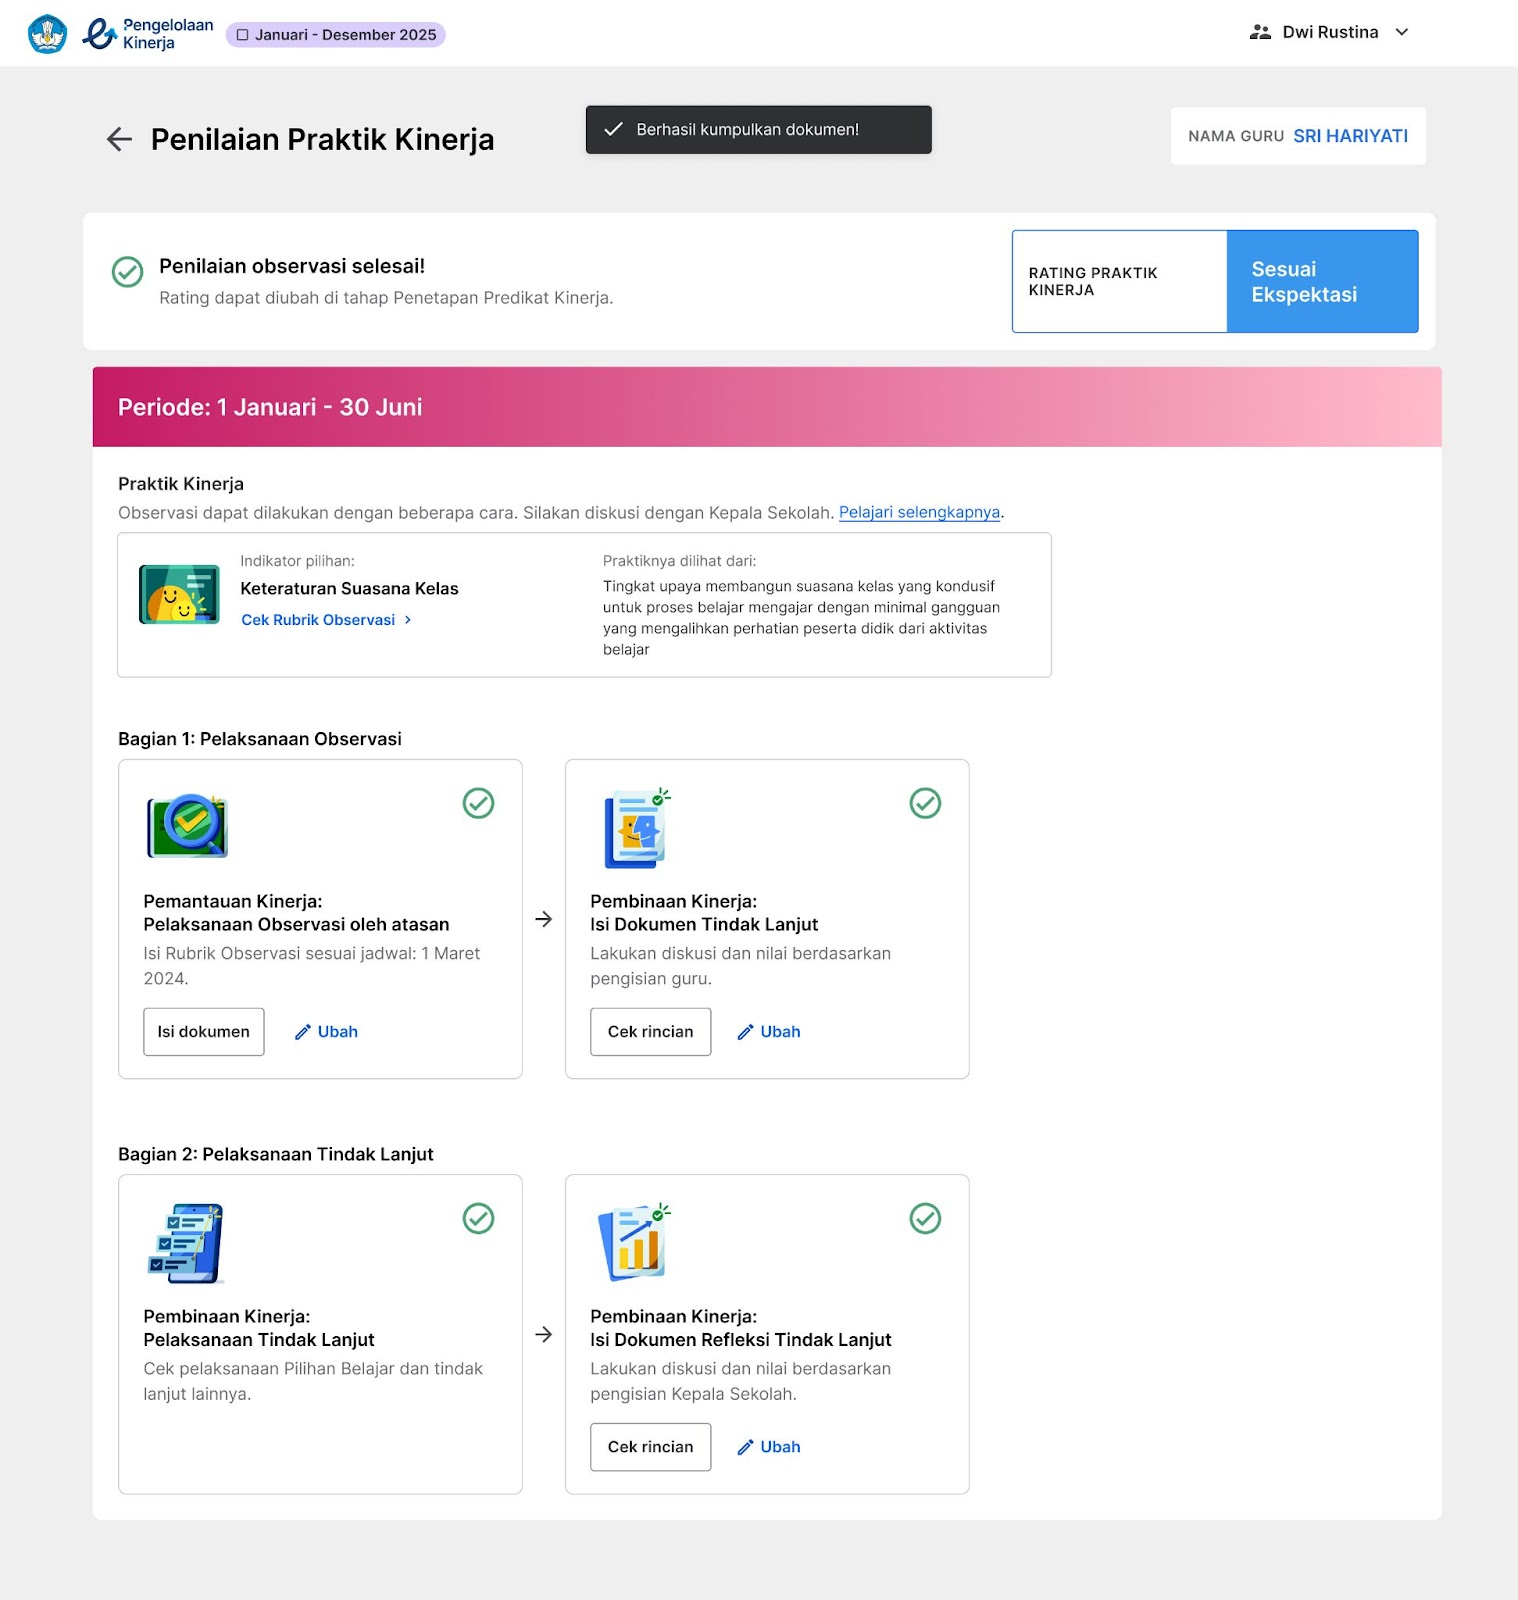This screenshot has height=1600, width=1518.
Task: Click the Keteraturan Suasana Kelas indicator title
Action: coord(349,588)
